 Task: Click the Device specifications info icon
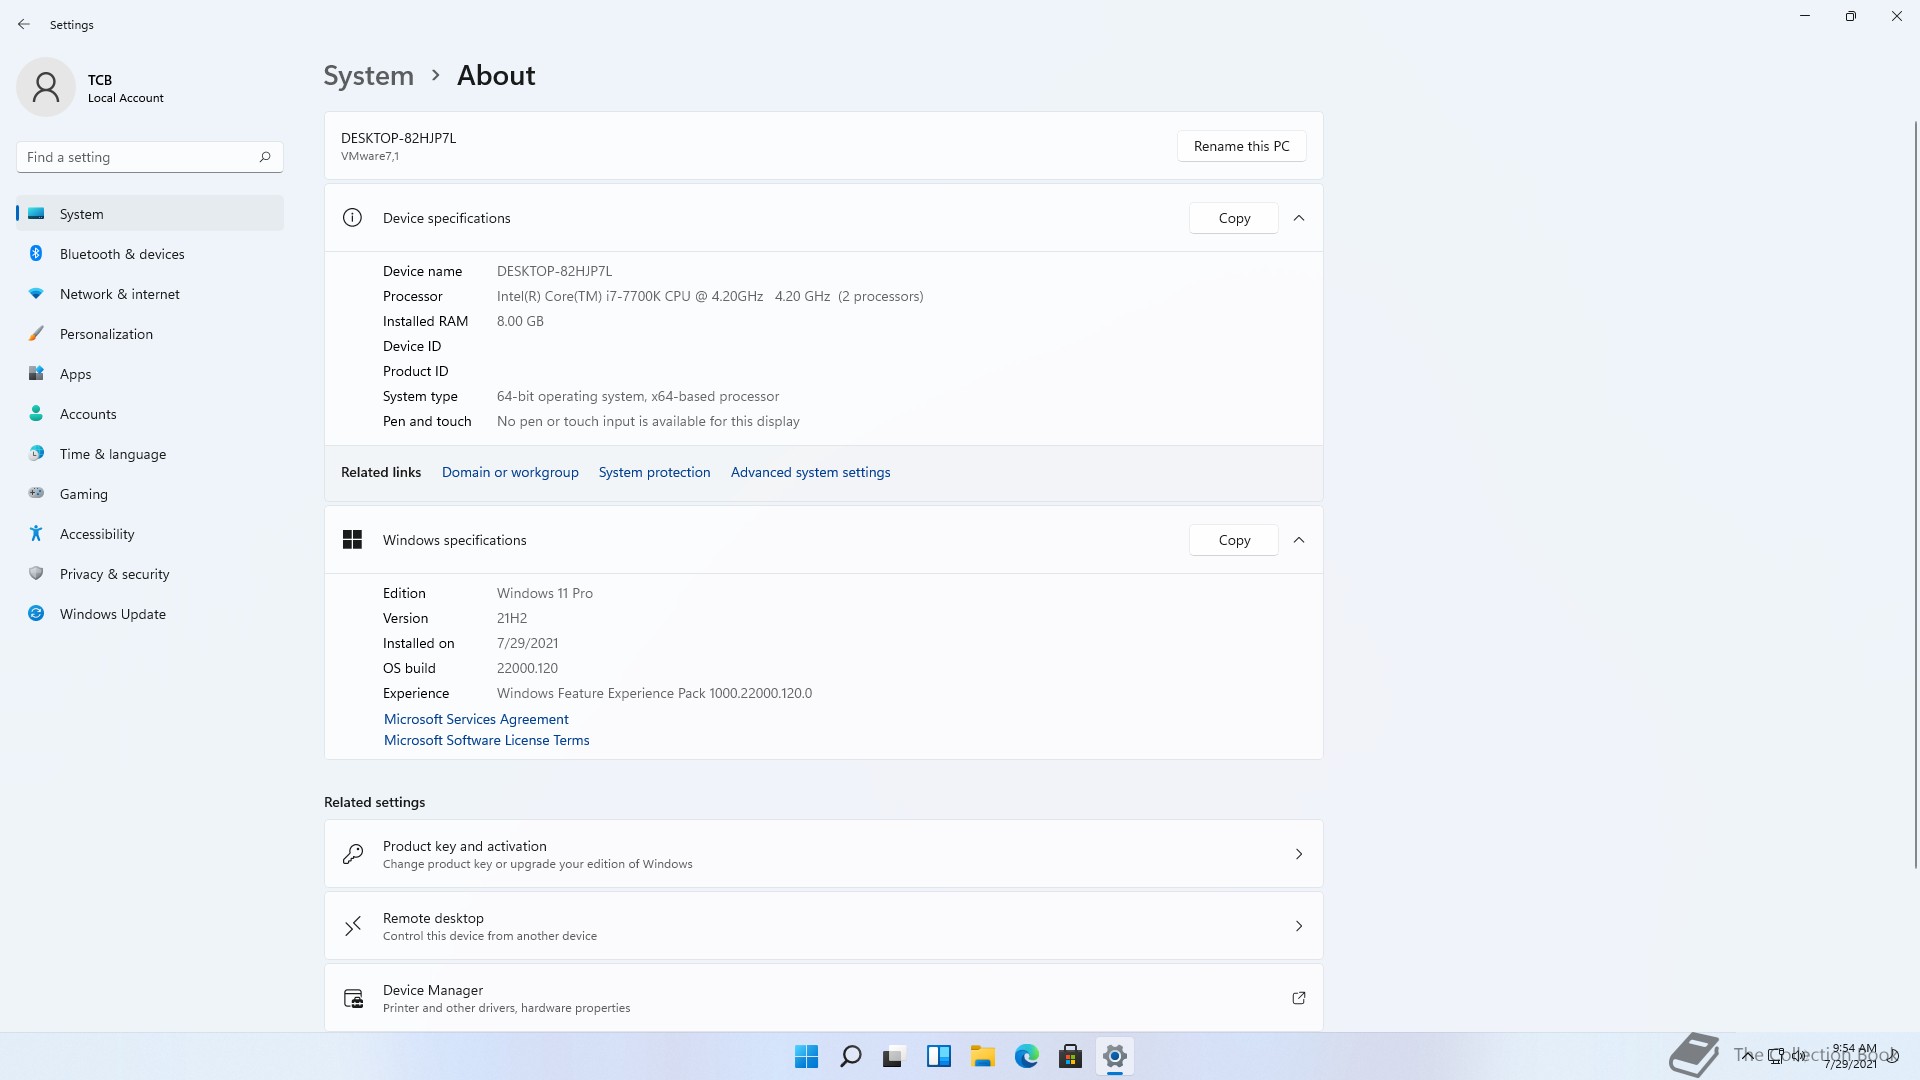[x=352, y=218]
